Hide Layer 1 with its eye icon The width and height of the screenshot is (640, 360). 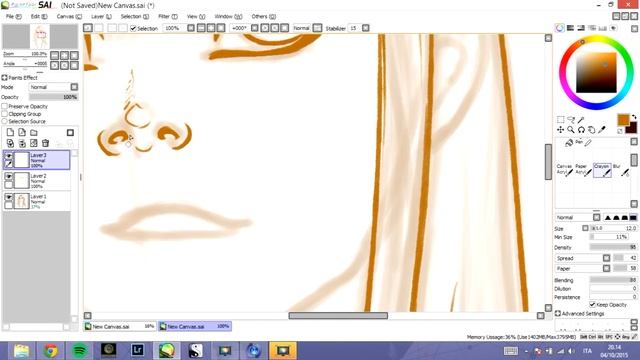[9, 197]
